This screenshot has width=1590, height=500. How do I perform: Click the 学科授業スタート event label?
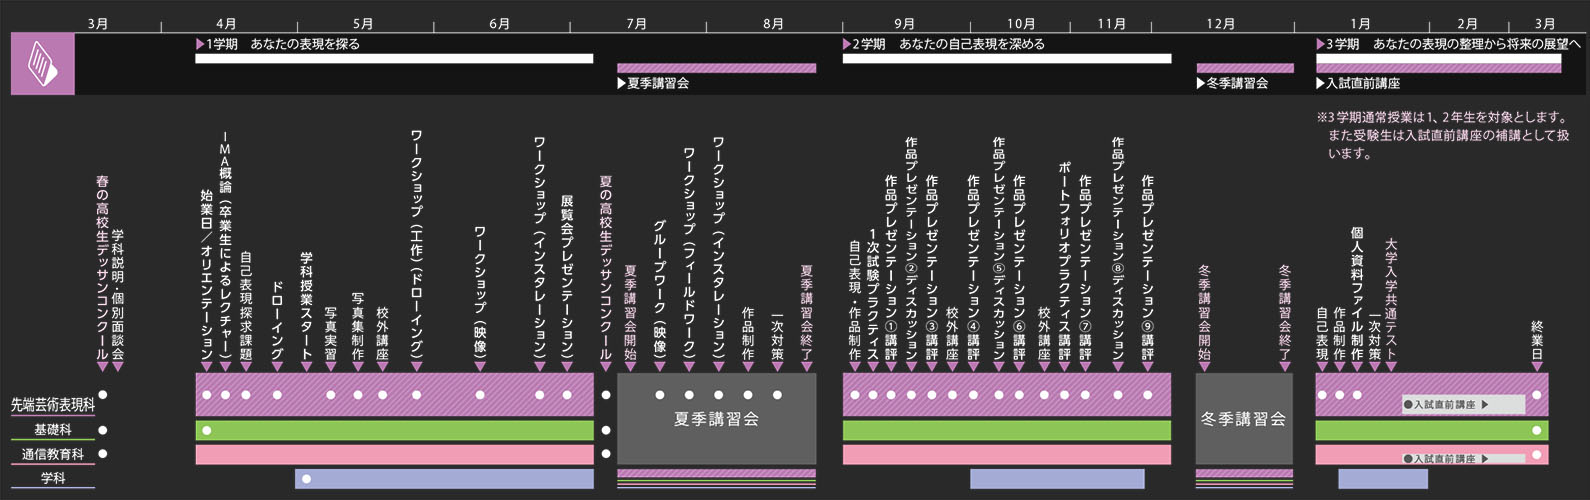307,305
